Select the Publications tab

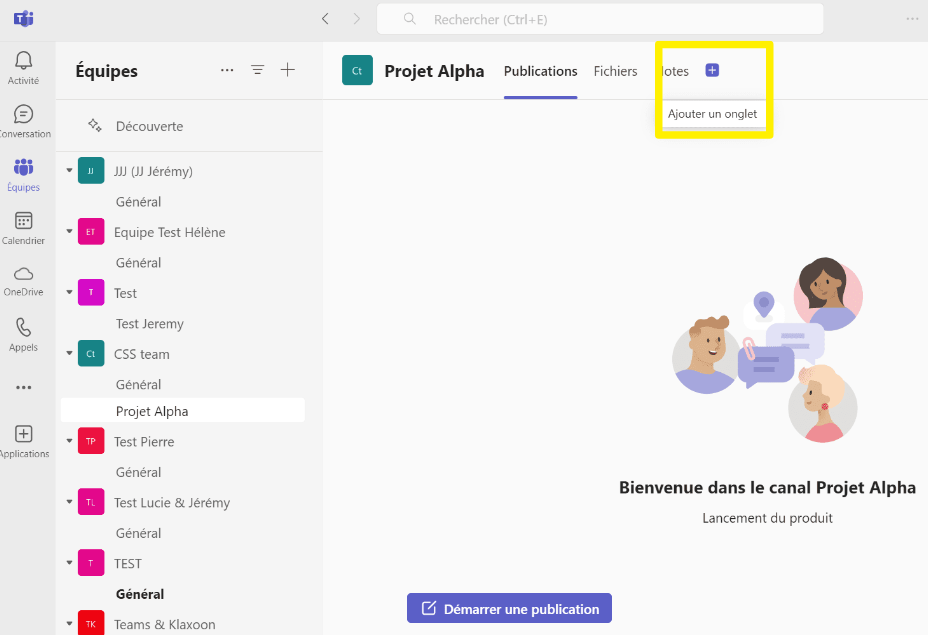point(540,71)
